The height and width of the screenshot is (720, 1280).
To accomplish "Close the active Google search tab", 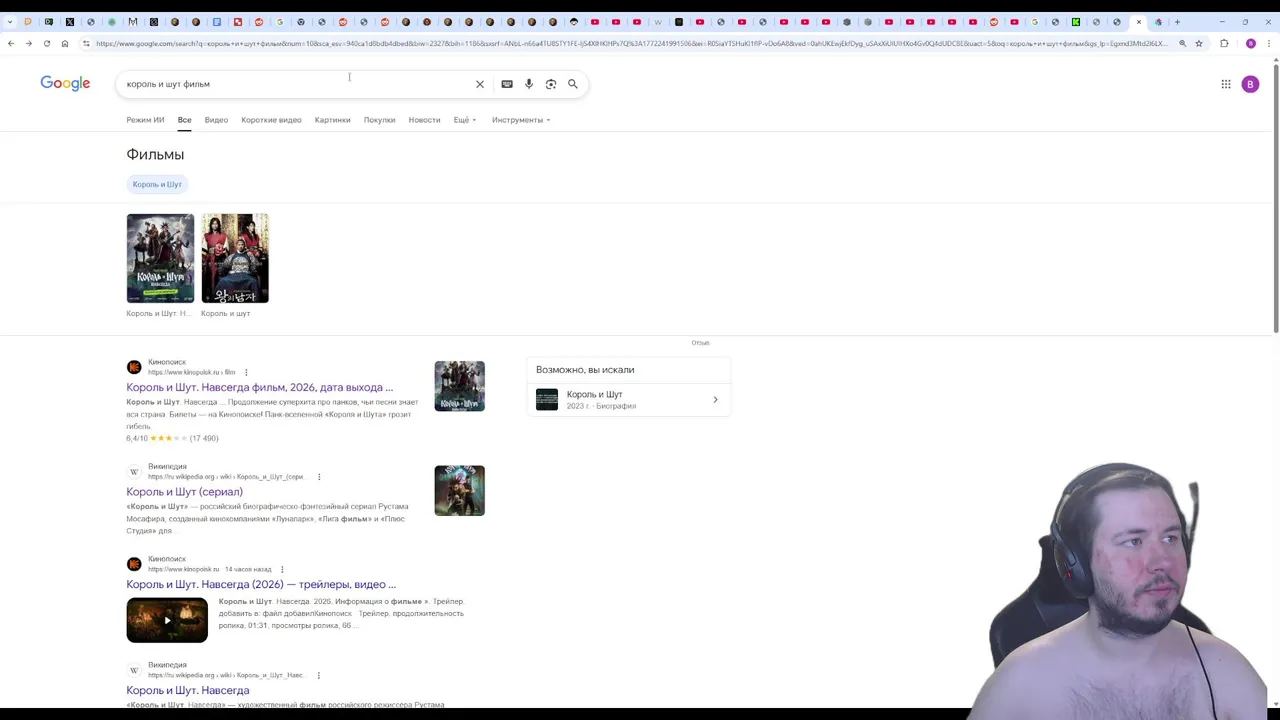I will pos(1138,21).
